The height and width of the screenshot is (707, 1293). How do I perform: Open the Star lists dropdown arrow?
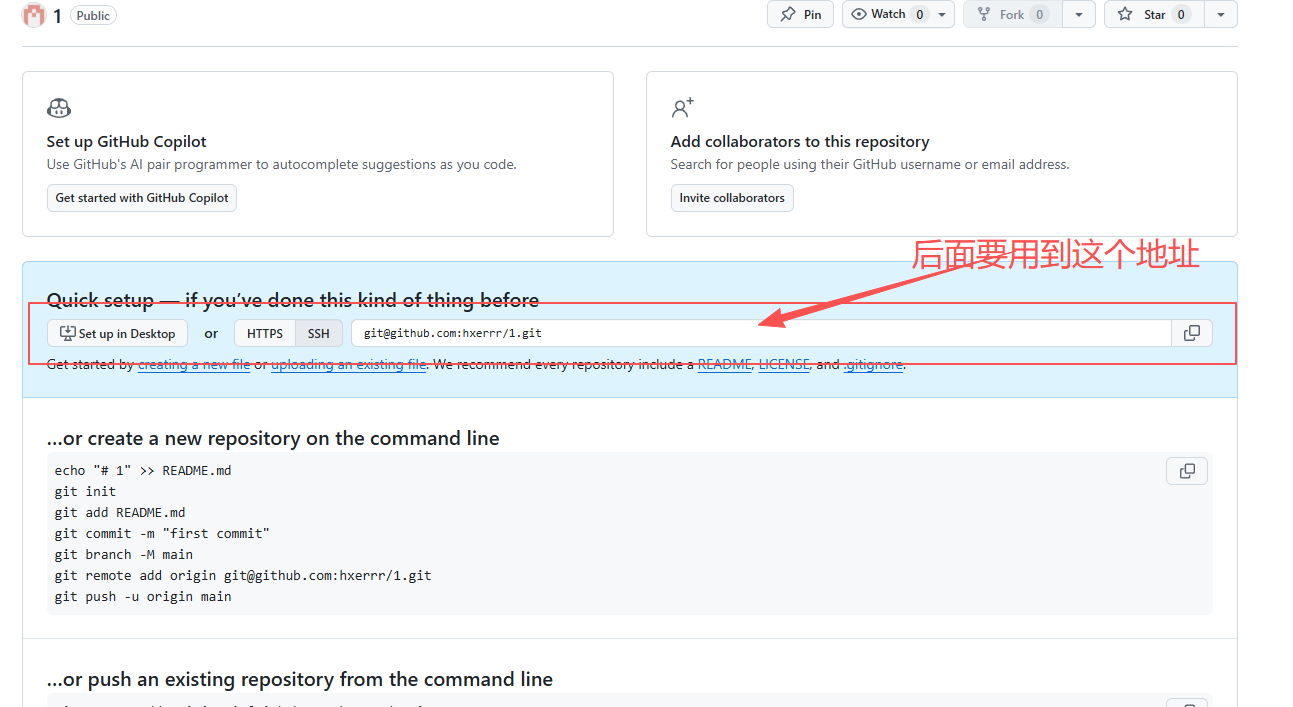pyautogui.click(x=1221, y=14)
